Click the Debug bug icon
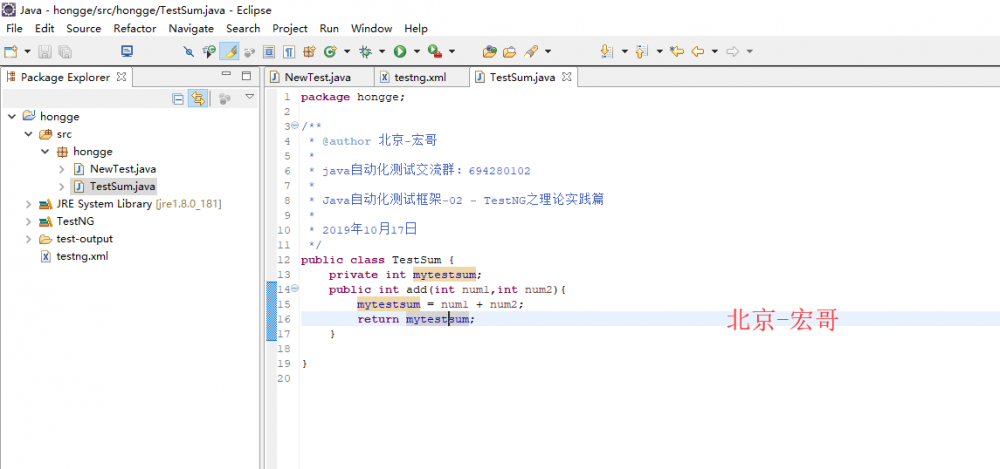The image size is (1000, 469). [366, 51]
